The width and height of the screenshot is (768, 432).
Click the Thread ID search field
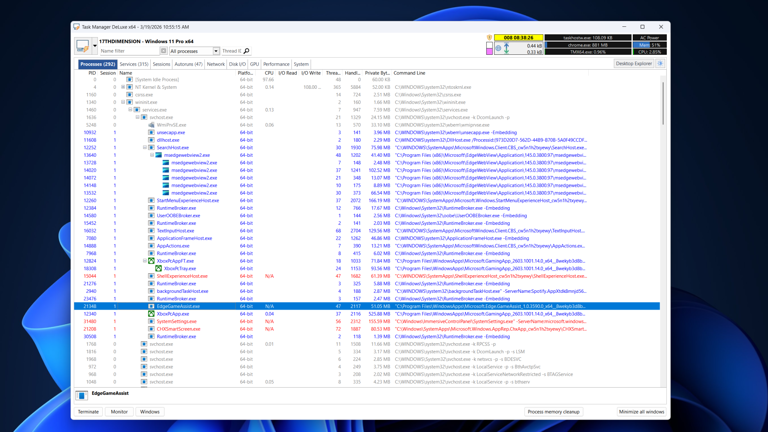click(x=231, y=51)
